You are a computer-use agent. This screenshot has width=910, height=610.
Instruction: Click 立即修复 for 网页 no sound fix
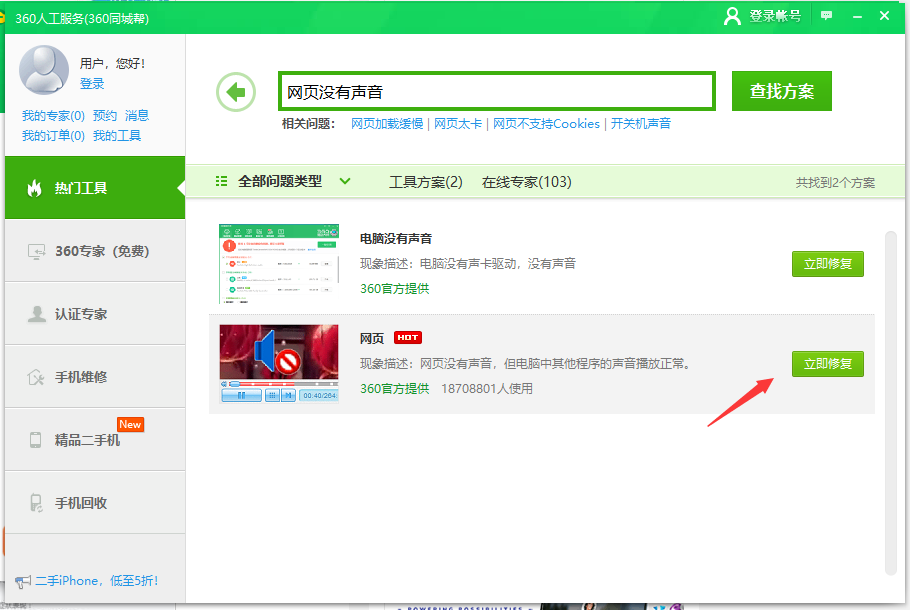[828, 364]
